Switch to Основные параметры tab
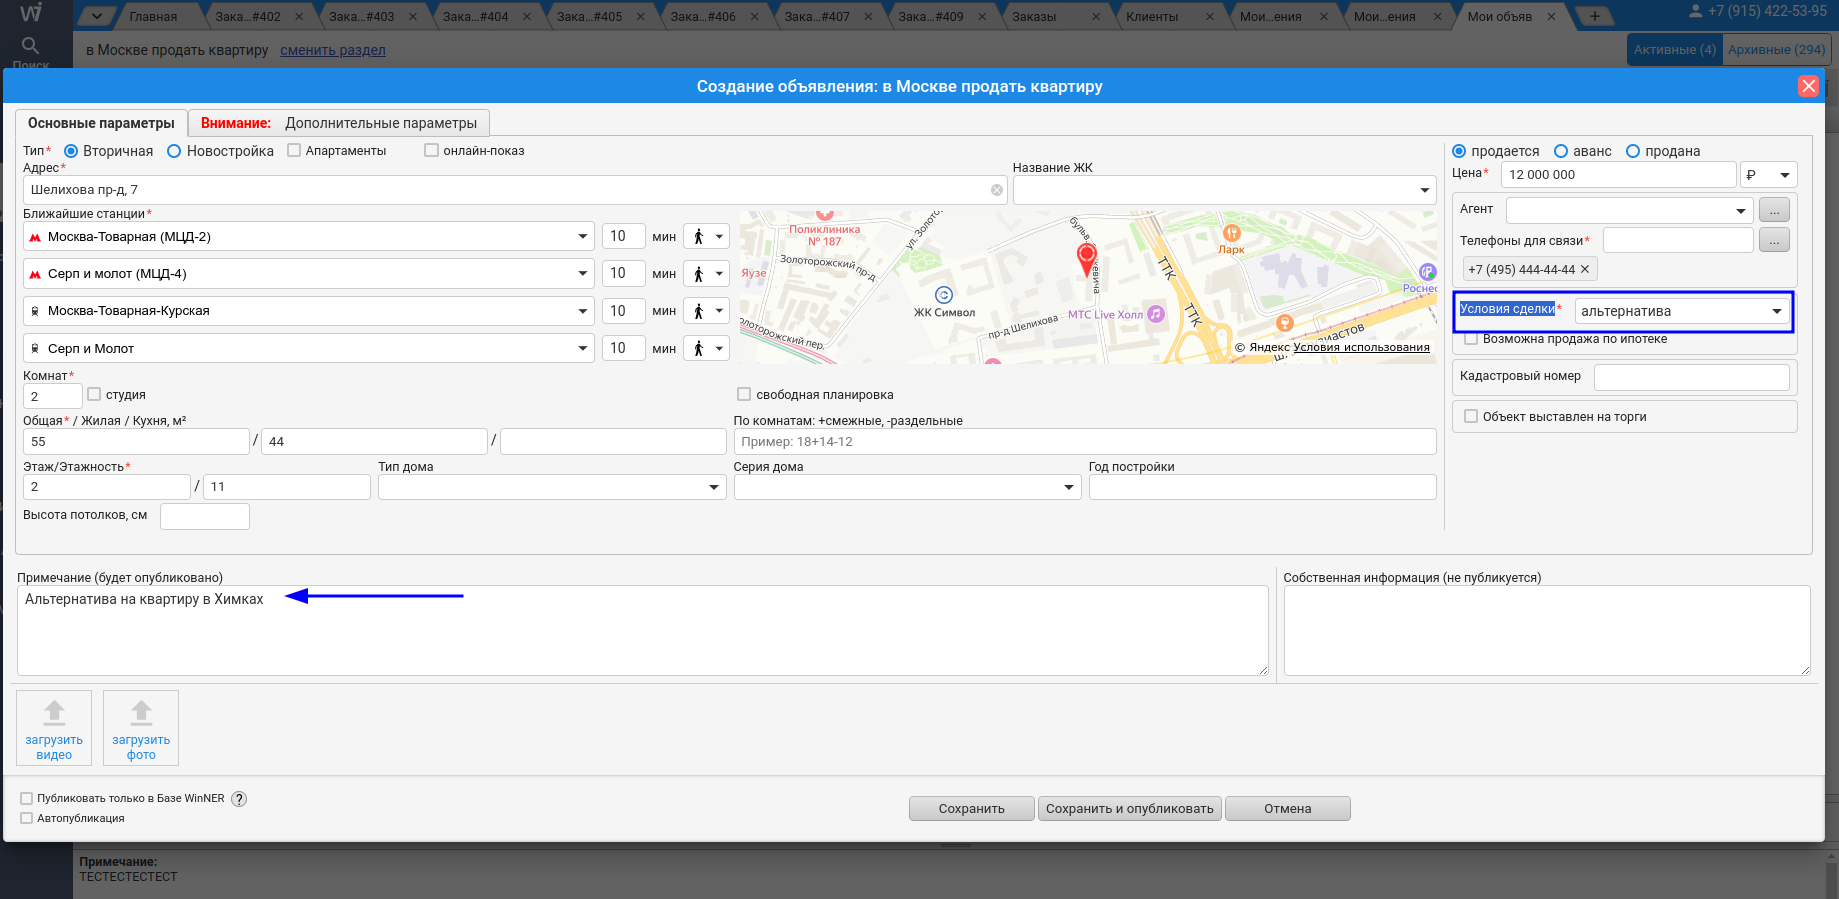 click(101, 123)
